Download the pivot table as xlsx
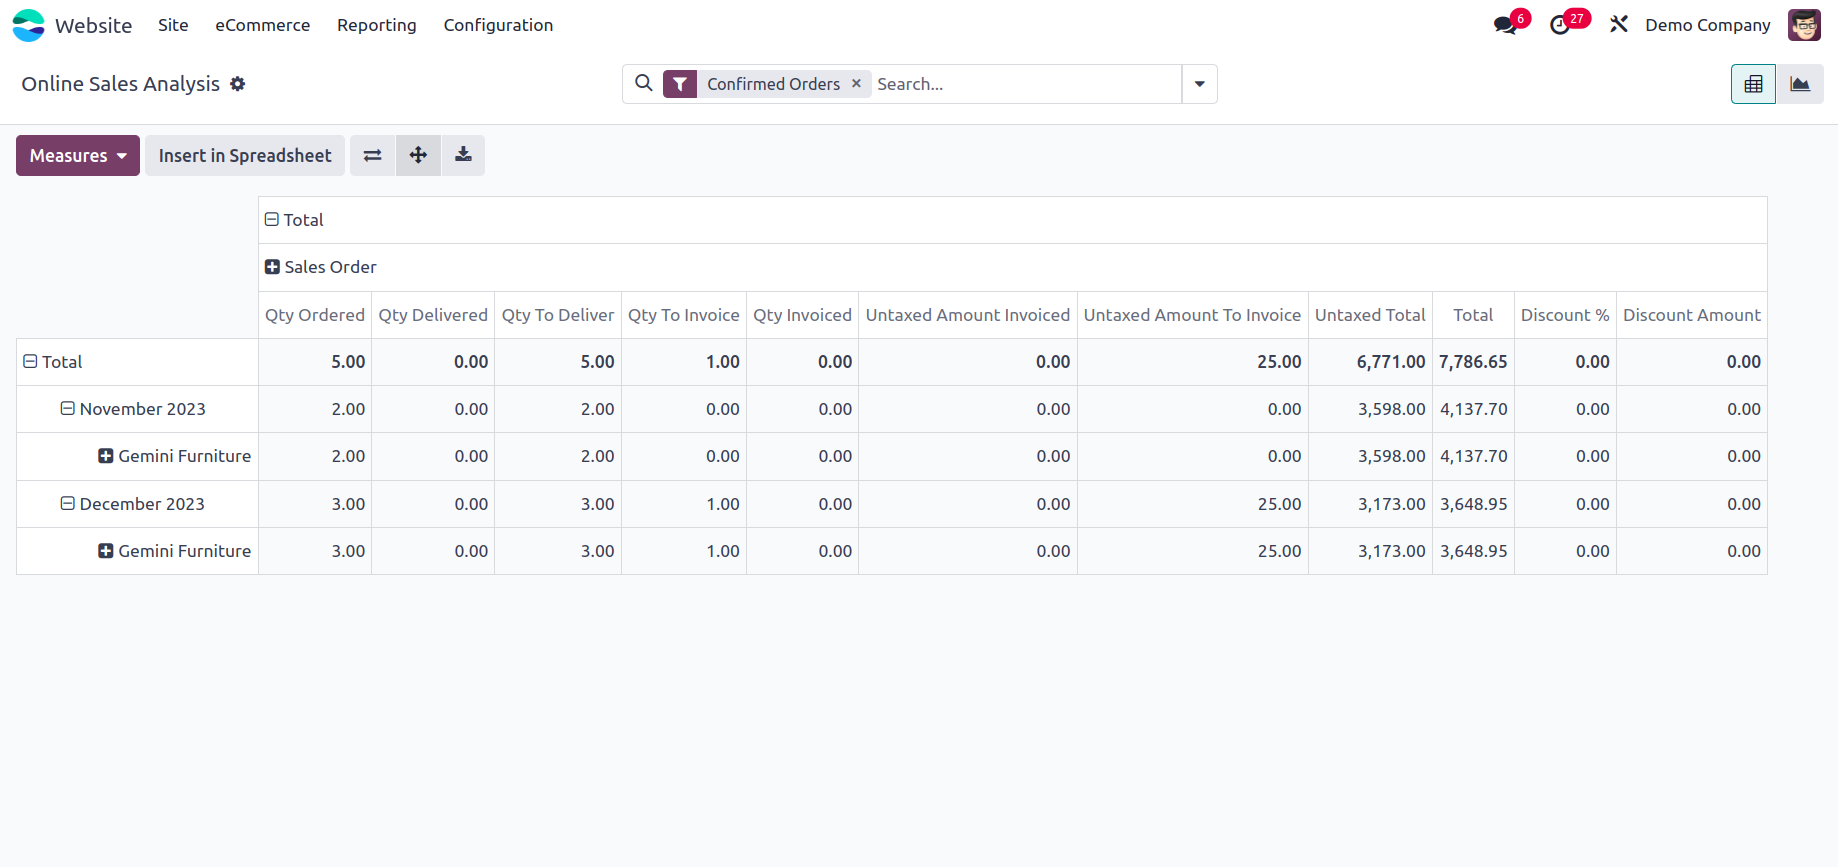The image size is (1838, 867). 463,155
